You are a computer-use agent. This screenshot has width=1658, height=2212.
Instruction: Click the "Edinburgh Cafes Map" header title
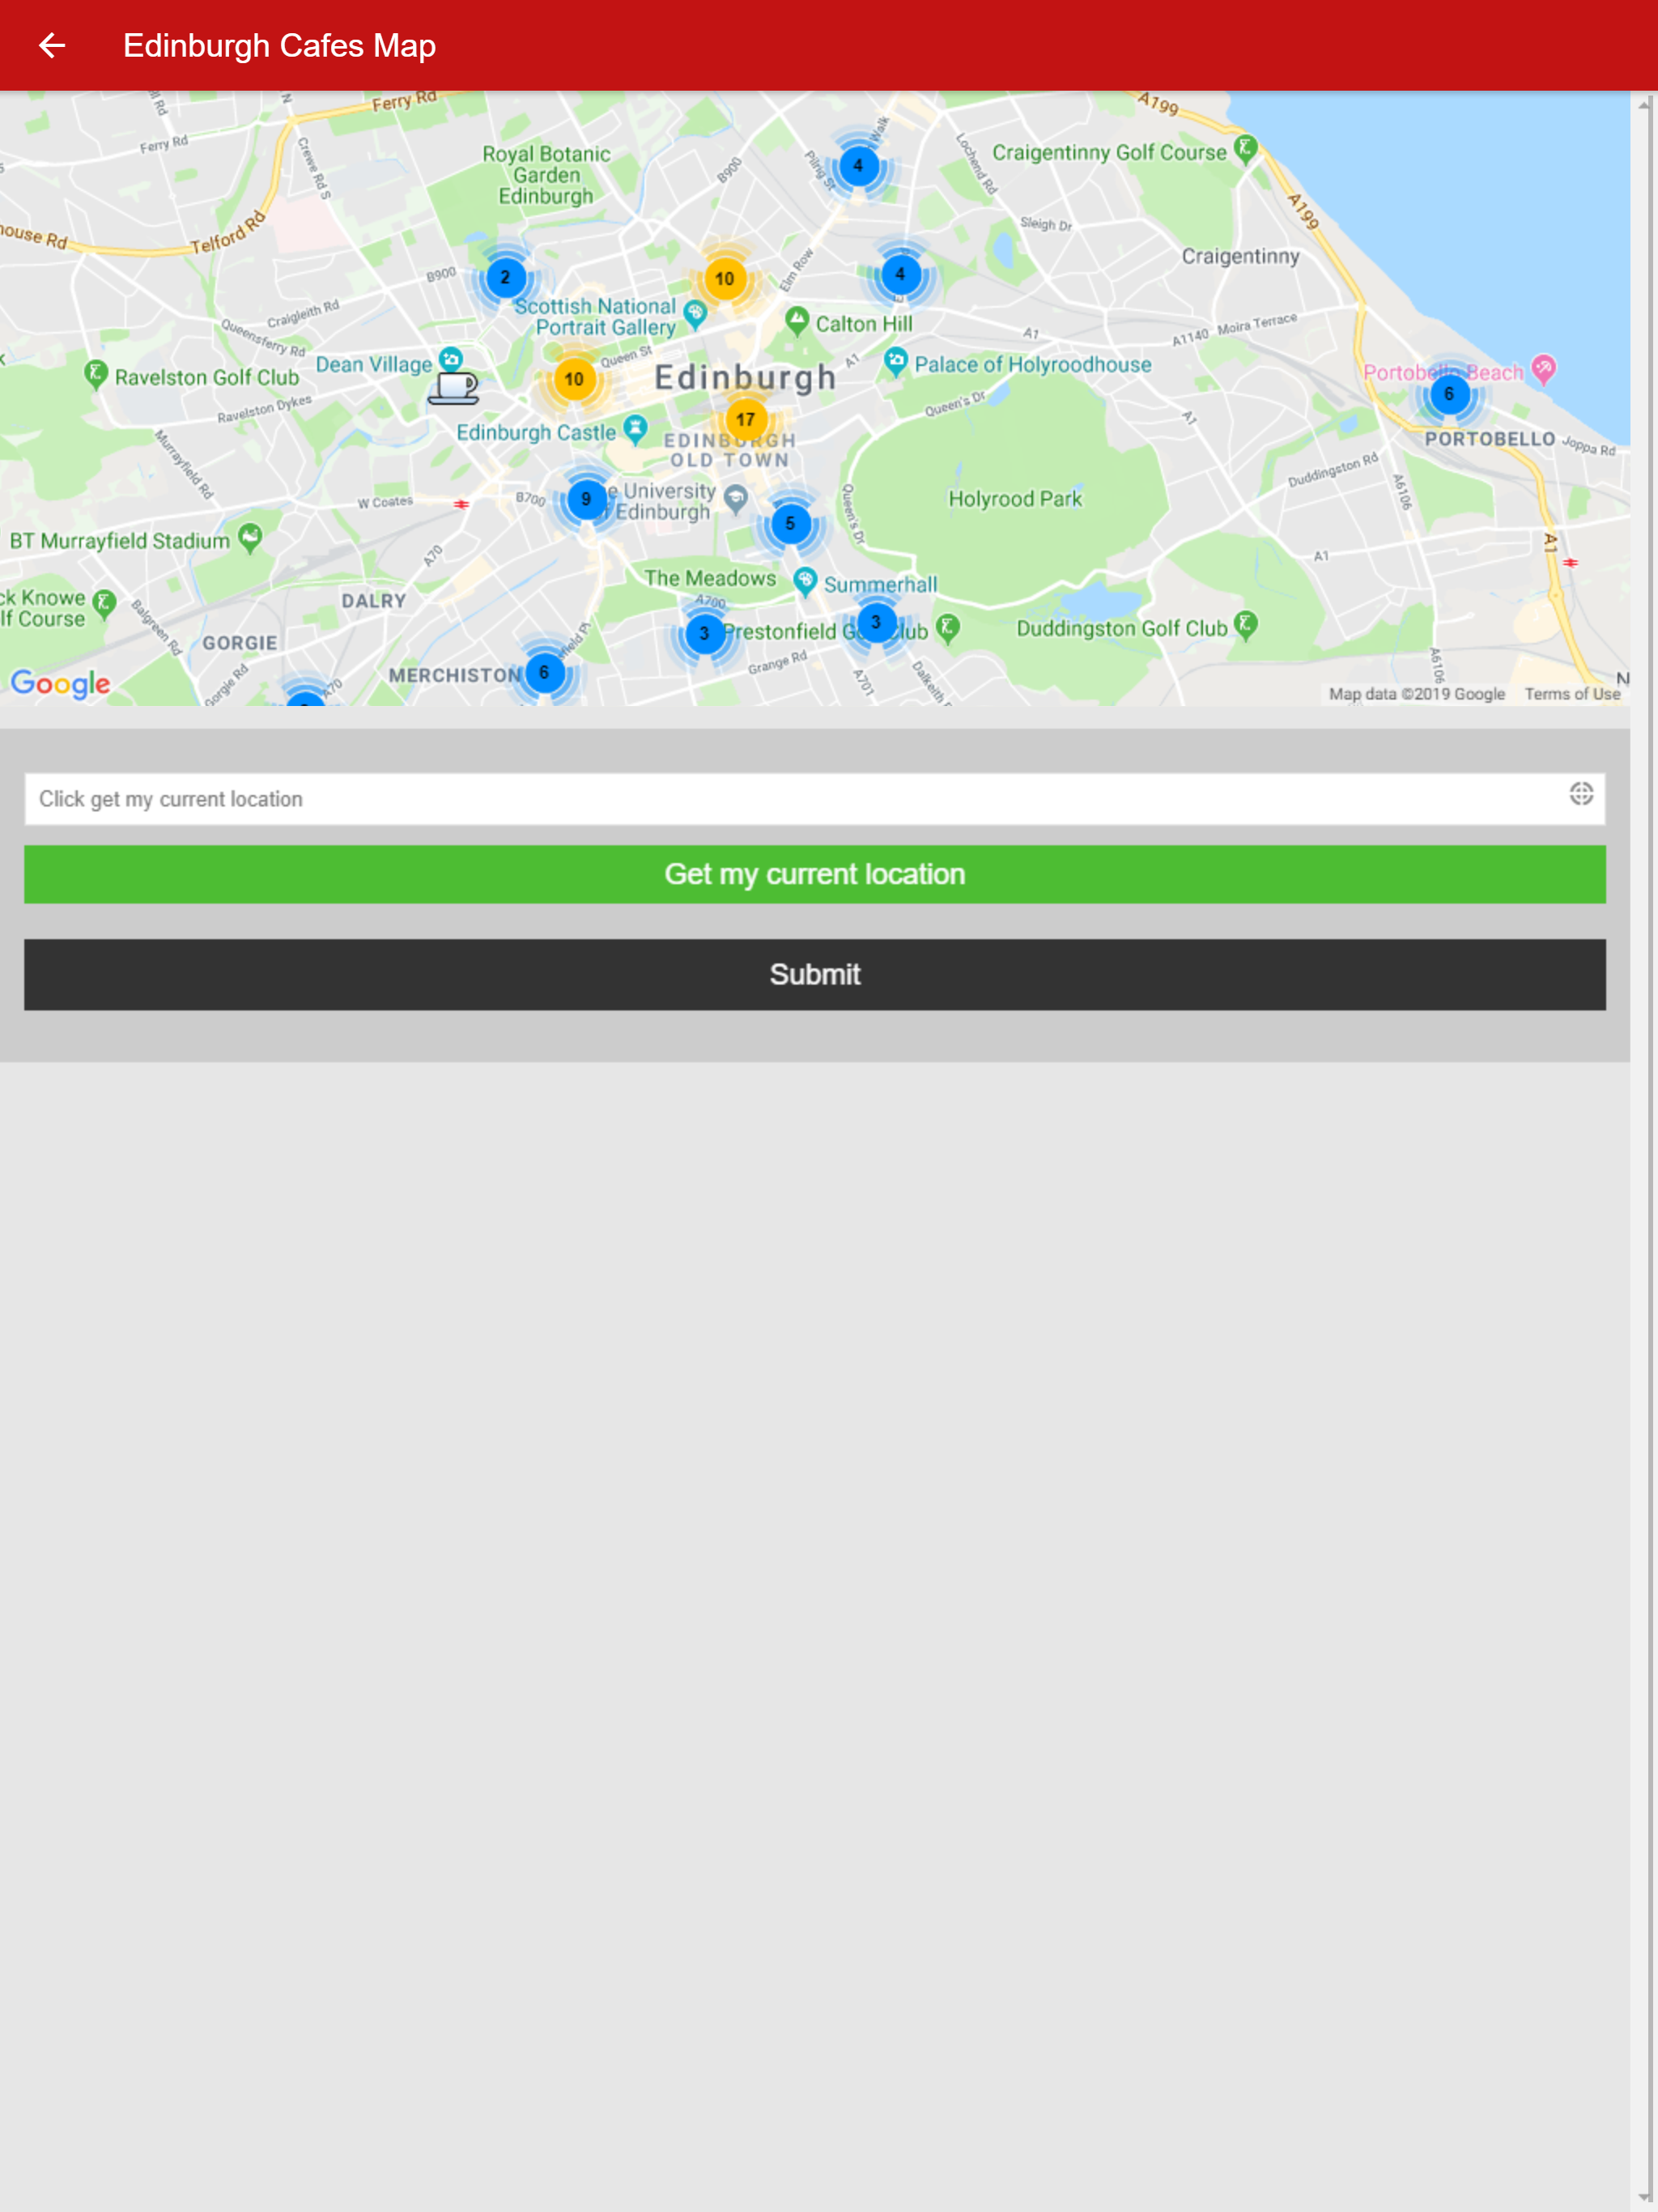279,46
